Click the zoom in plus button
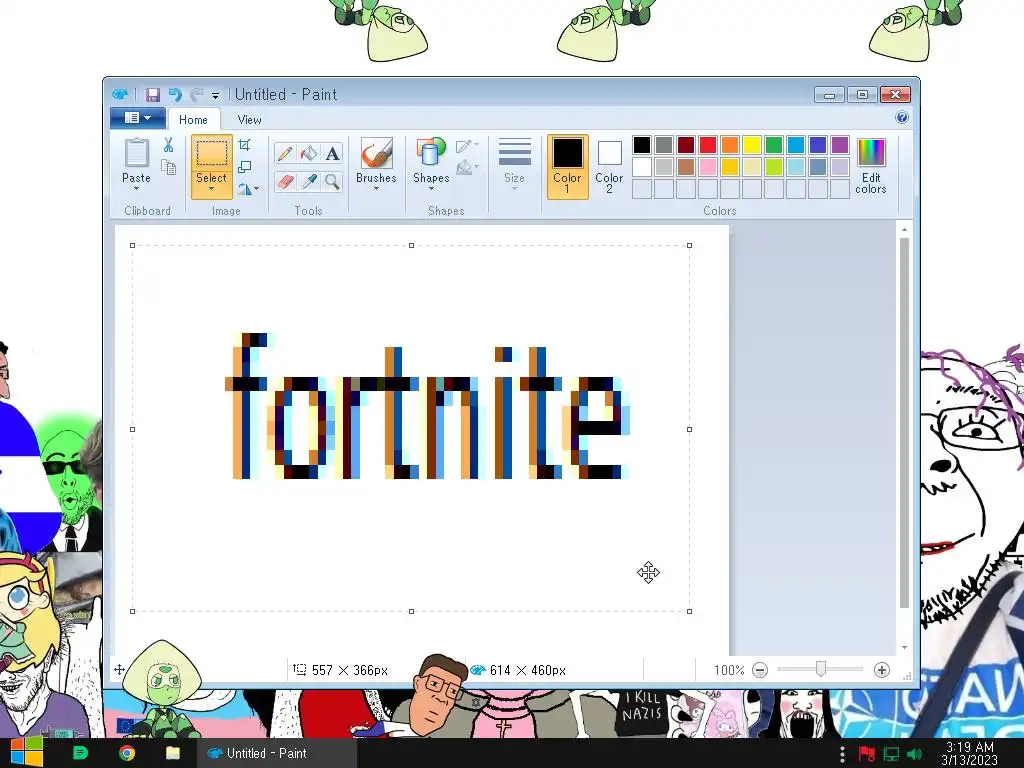 pos(882,670)
